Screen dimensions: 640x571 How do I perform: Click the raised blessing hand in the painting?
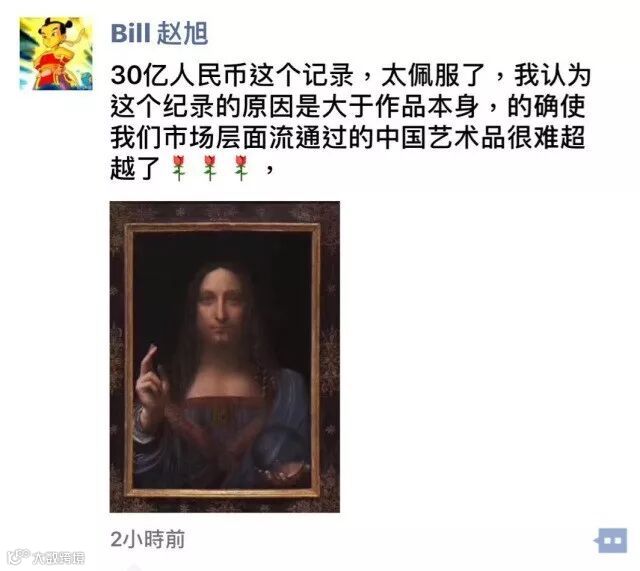[x=151, y=384]
